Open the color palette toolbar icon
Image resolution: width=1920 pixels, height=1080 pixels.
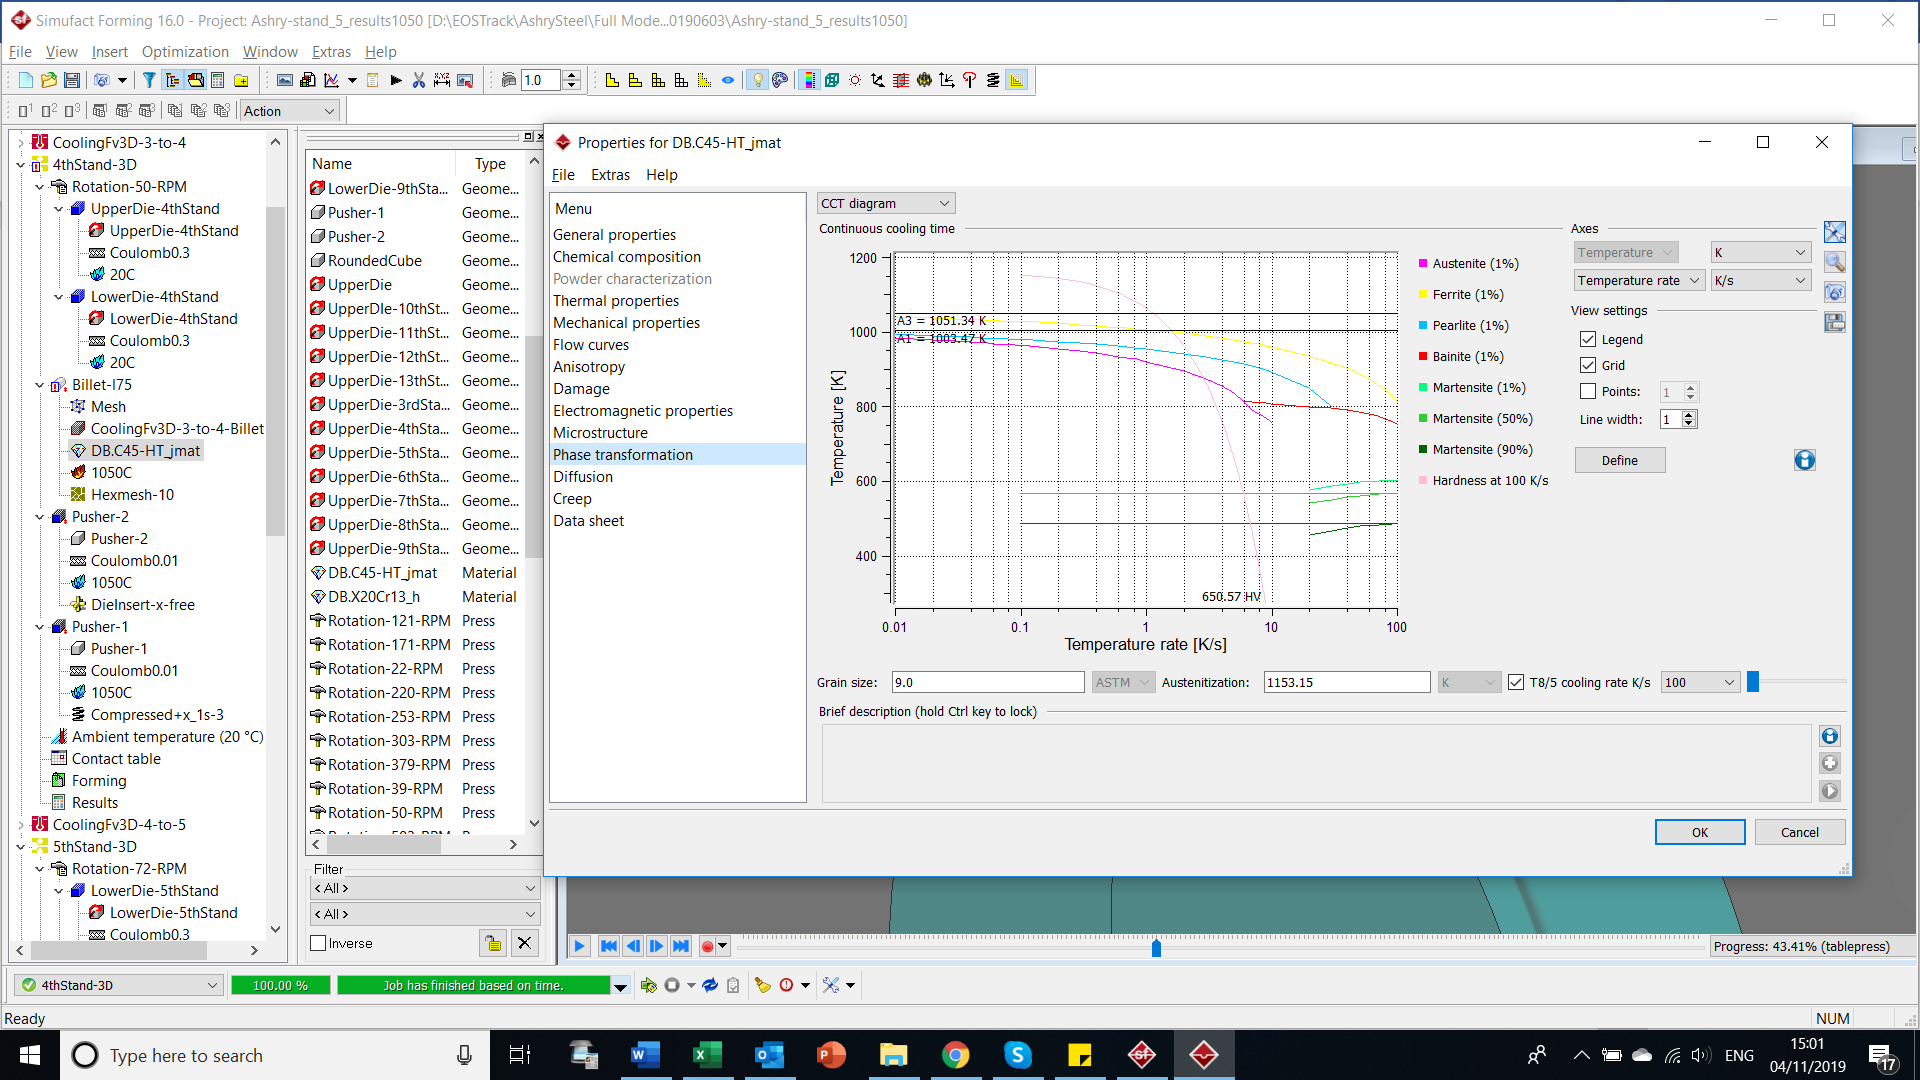(781, 80)
